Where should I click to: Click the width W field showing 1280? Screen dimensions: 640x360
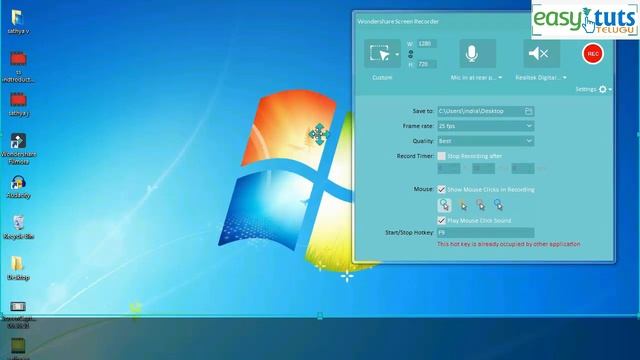click(427, 44)
